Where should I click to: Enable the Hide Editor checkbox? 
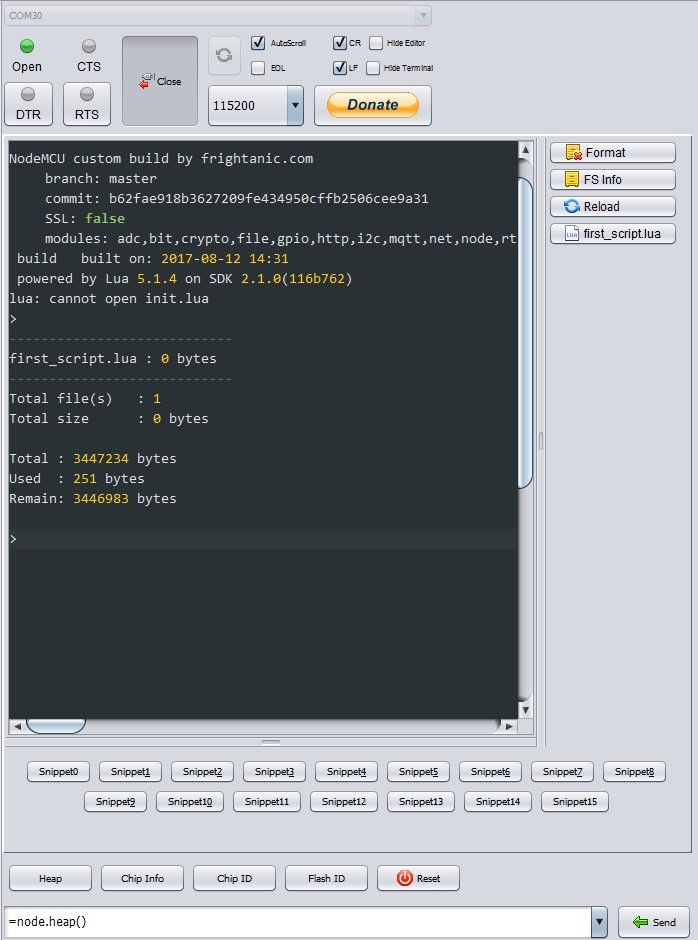[376, 44]
